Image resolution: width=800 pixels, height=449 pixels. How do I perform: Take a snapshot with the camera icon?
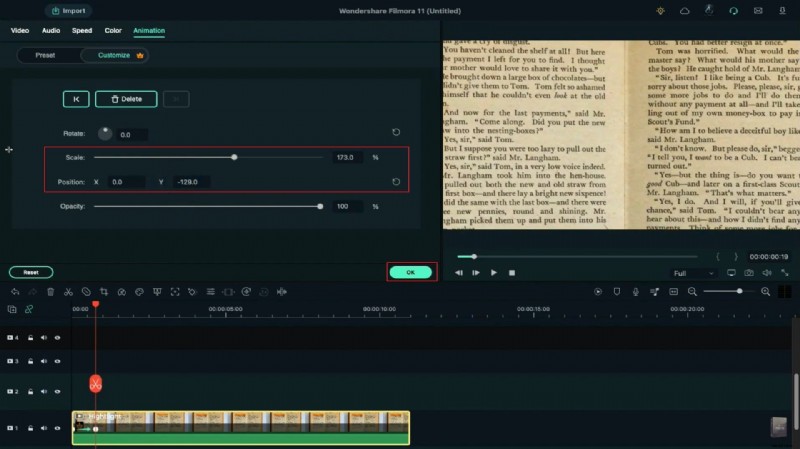point(748,272)
